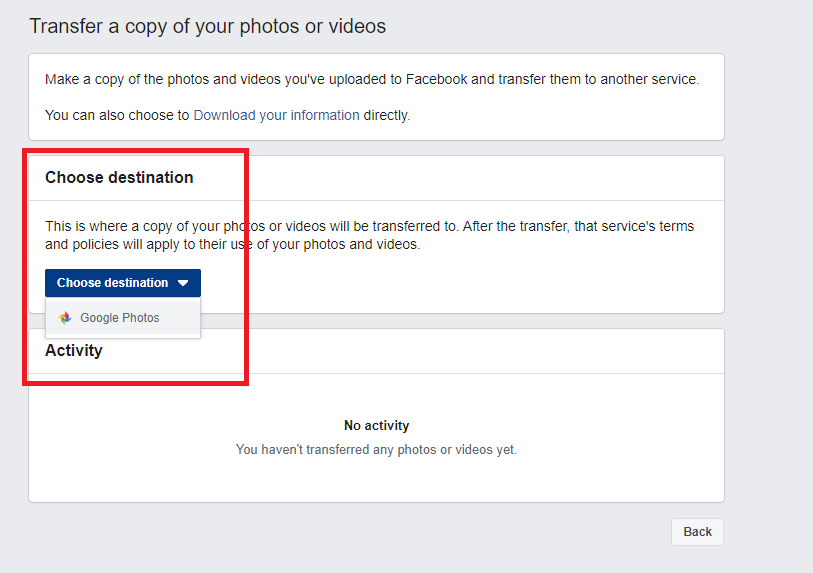Click the word directly after the link

pyautogui.click(x=387, y=115)
